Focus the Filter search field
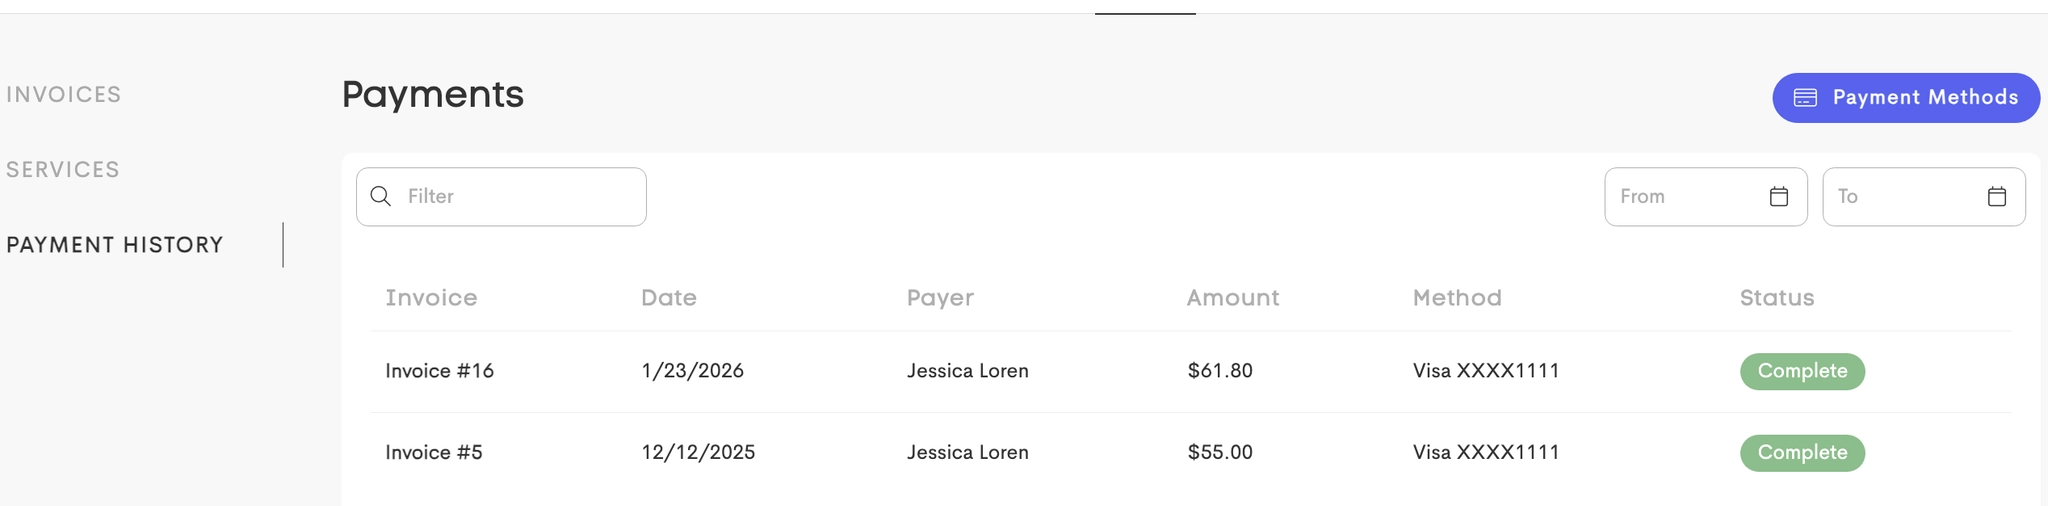 tap(520, 196)
